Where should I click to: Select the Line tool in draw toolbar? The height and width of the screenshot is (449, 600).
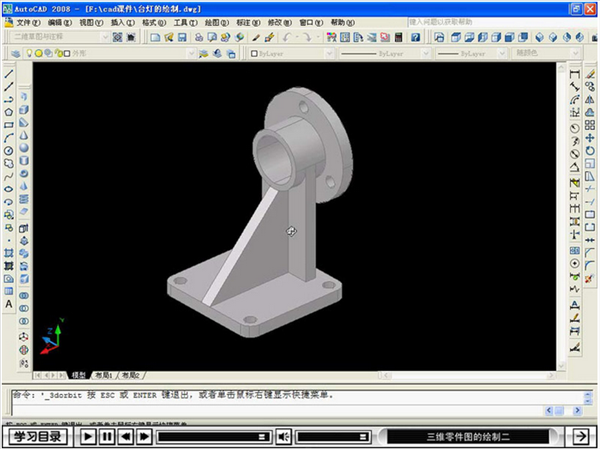(x=9, y=74)
